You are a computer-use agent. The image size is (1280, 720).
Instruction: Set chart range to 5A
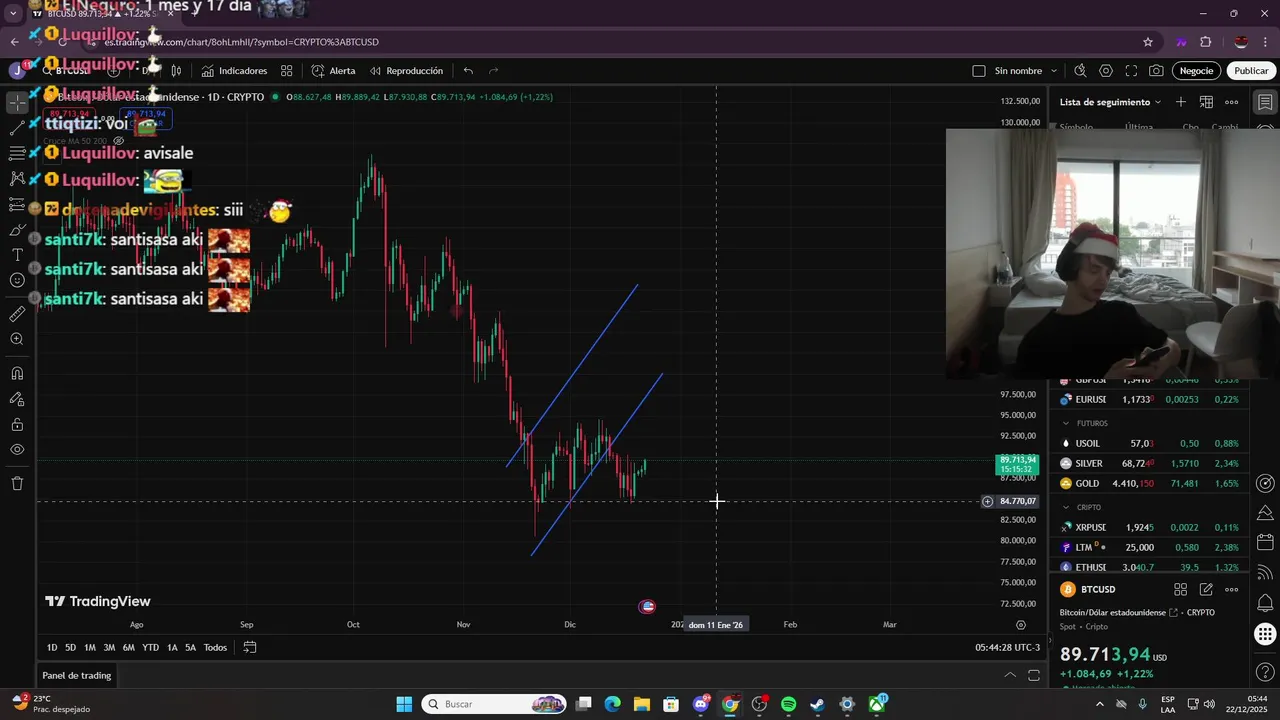[x=190, y=648]
